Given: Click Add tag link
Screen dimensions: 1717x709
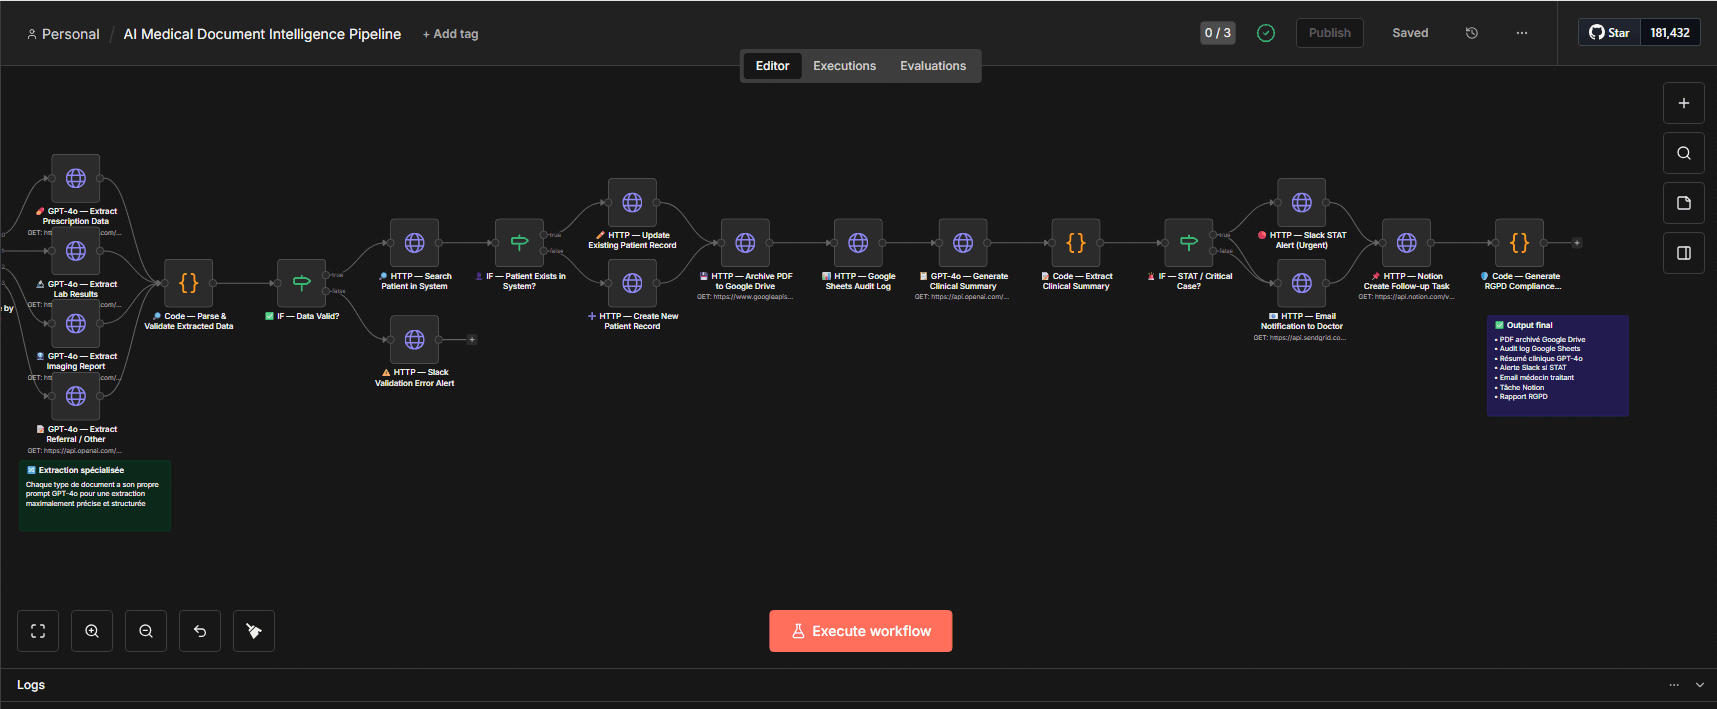Looking at the screenshot, I should [x=451, y=34].
